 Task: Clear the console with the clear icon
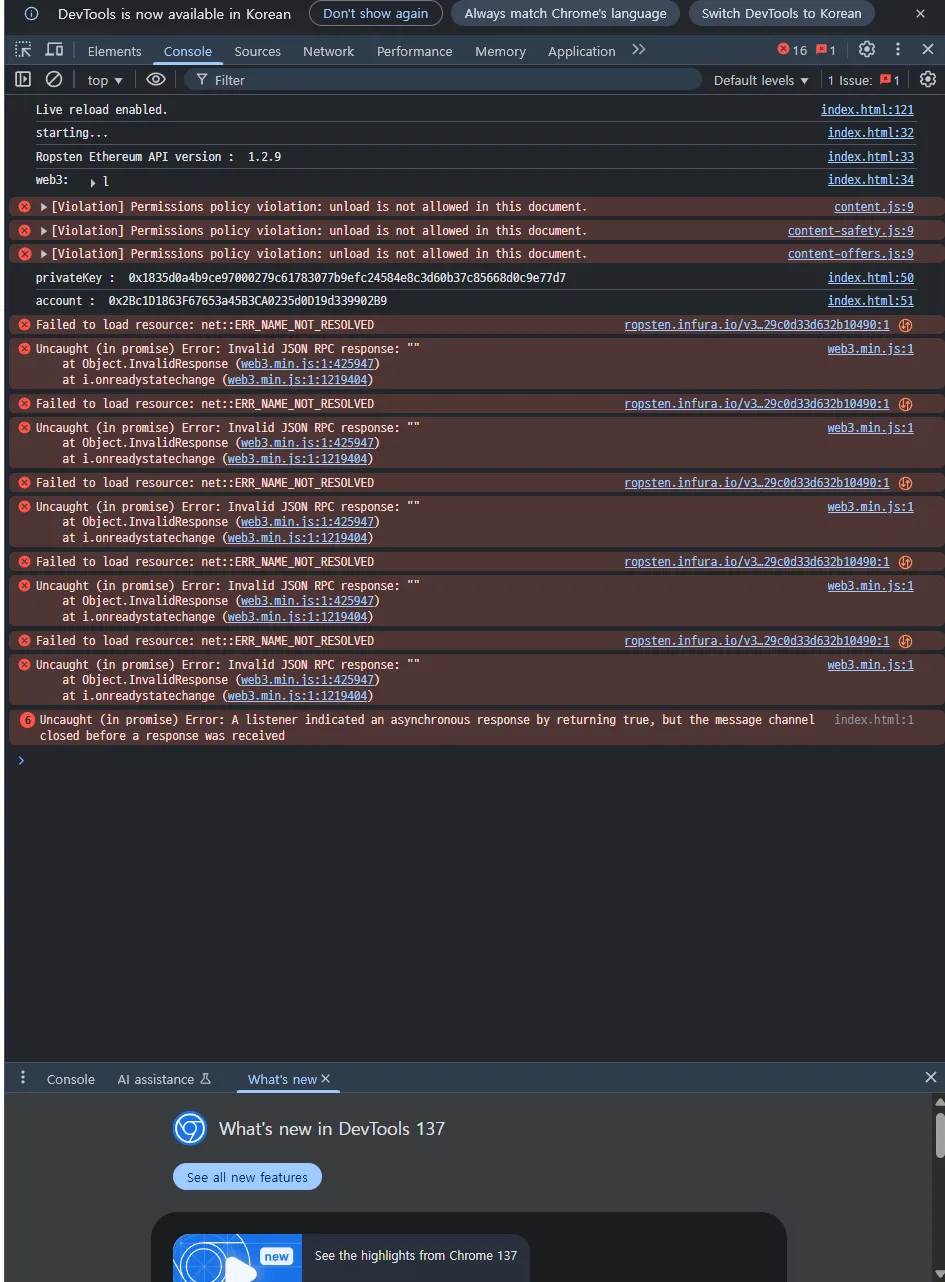54,80
